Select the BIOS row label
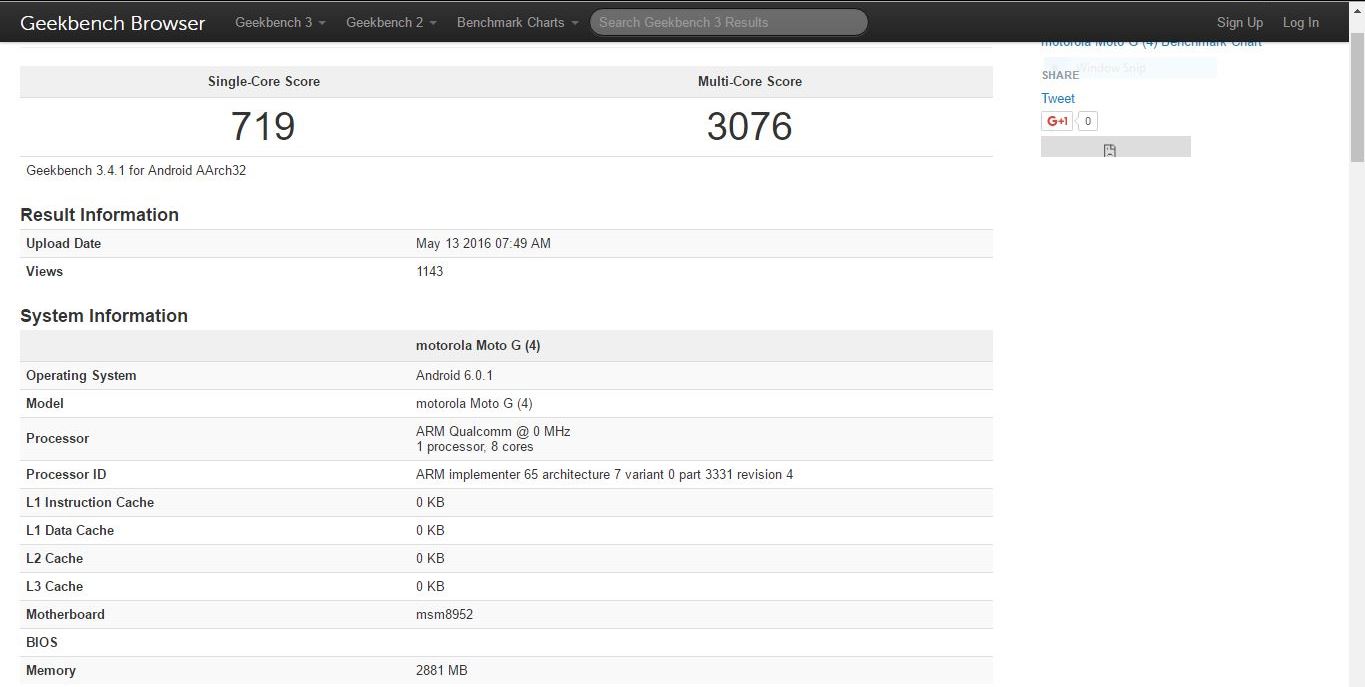The width and height of the screenshot is (1365, 687). [x=42, y=642]
